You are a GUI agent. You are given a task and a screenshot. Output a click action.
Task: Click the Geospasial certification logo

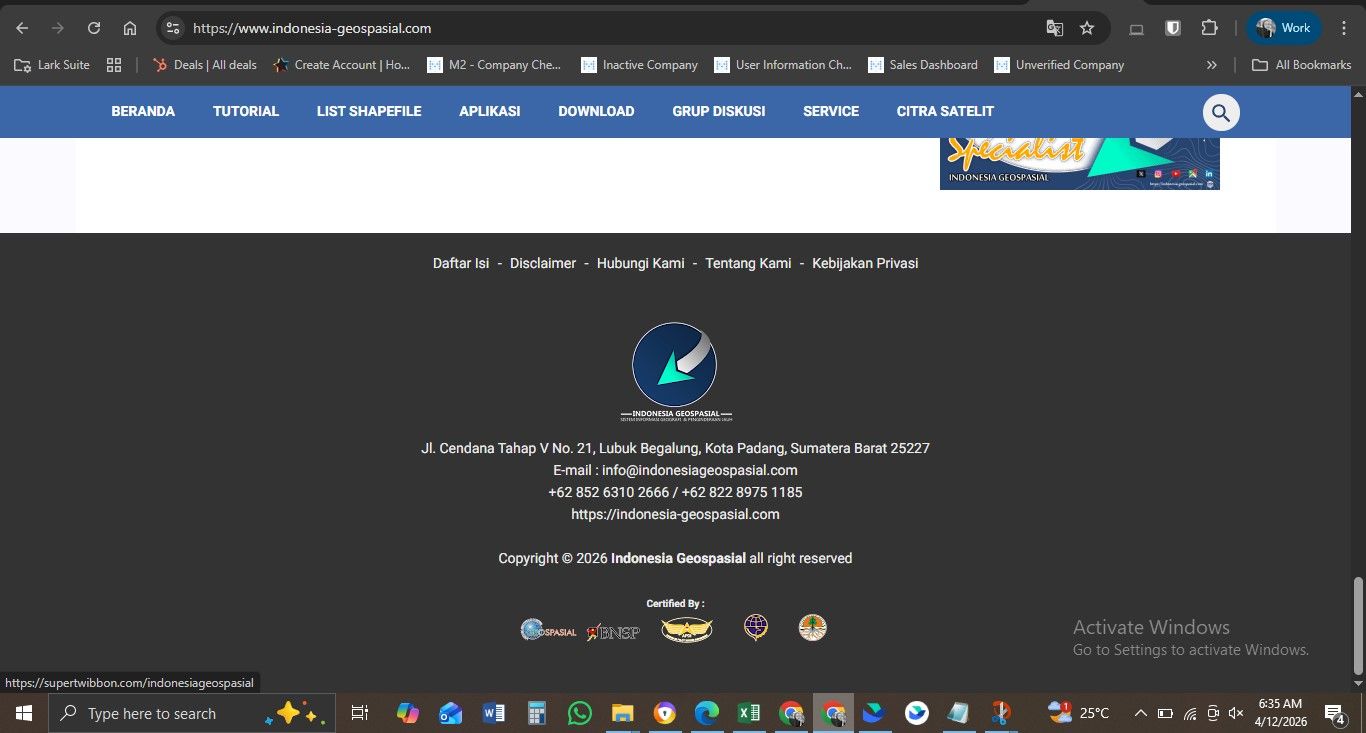pos(548,630)
